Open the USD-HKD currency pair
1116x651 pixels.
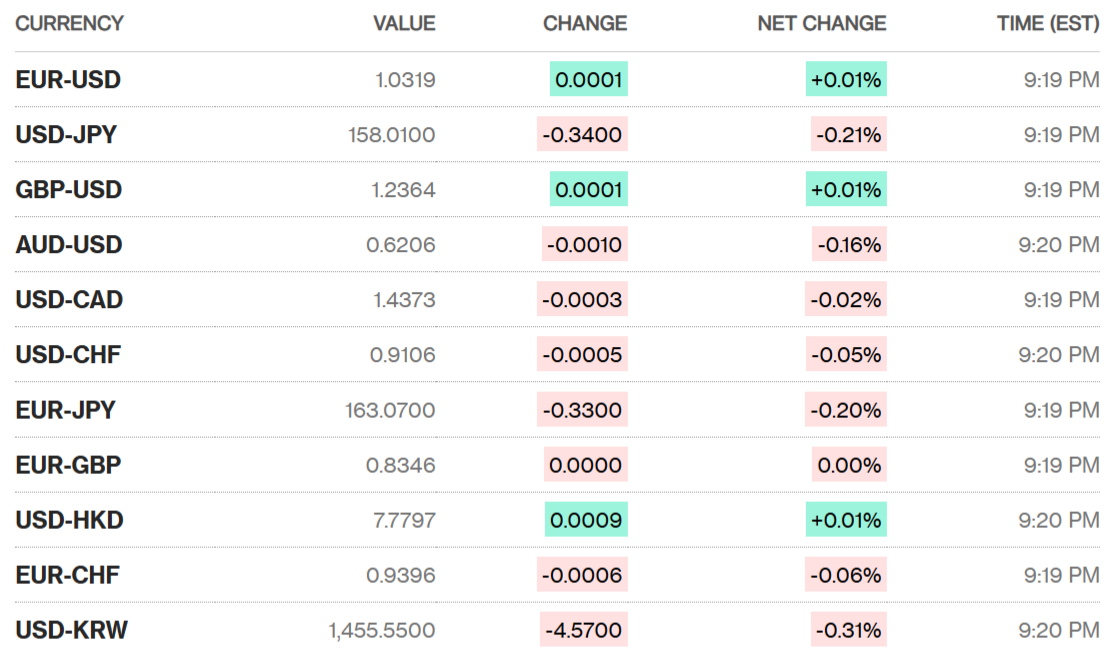coord(69,520)
